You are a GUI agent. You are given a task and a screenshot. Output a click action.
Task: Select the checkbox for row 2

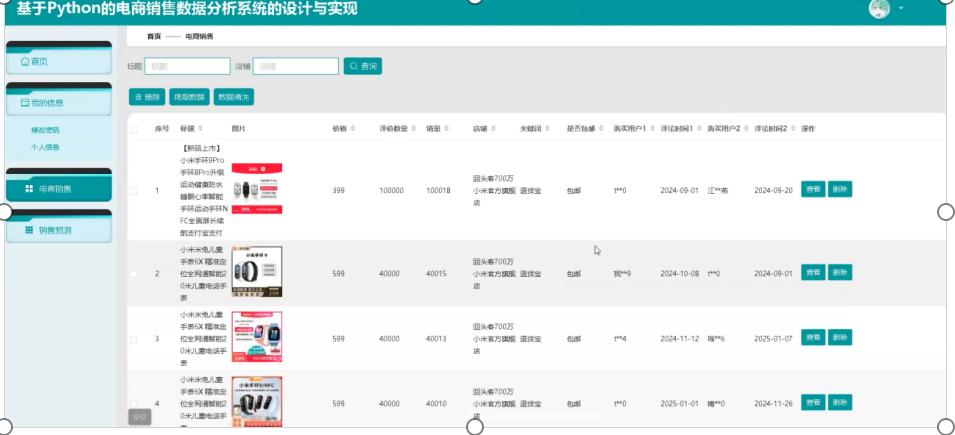(x=133, y=274)
